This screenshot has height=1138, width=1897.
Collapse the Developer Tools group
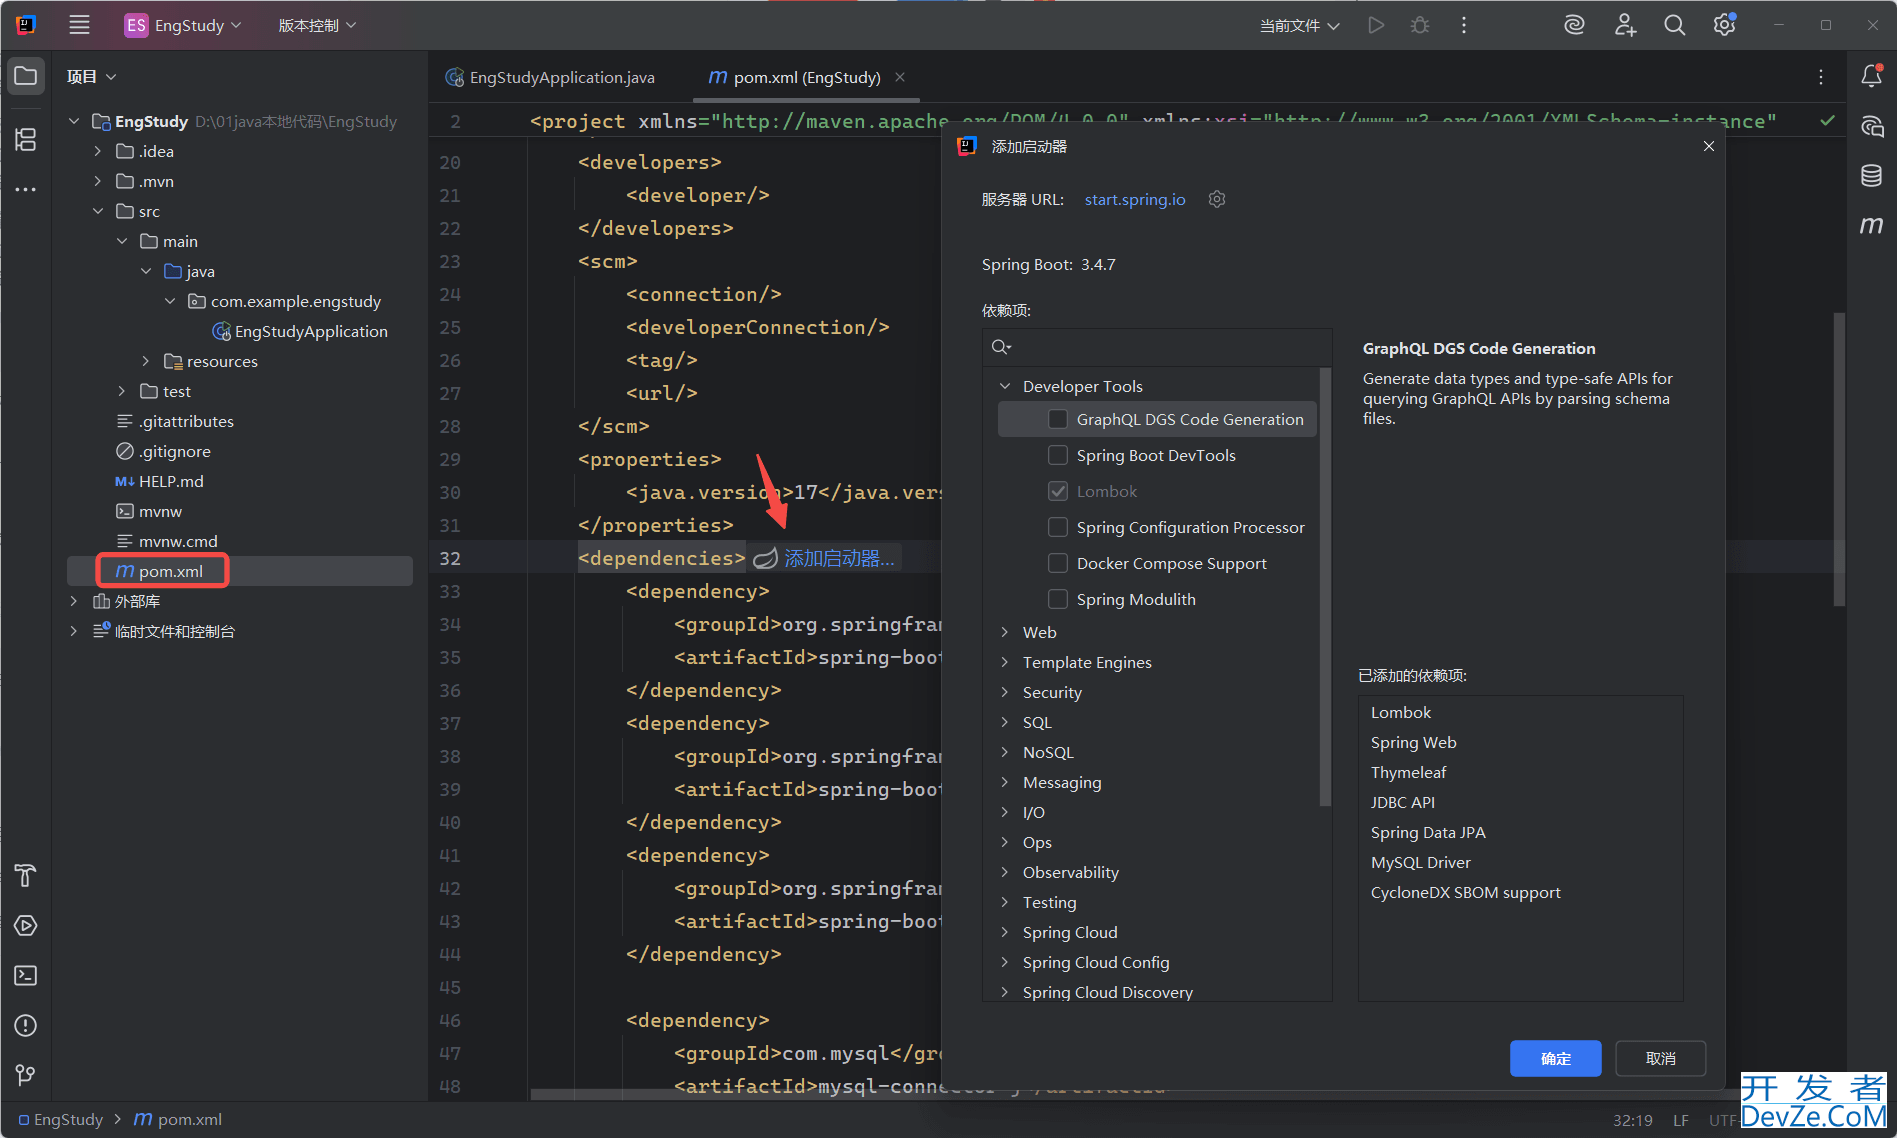tap(1005, 386)
